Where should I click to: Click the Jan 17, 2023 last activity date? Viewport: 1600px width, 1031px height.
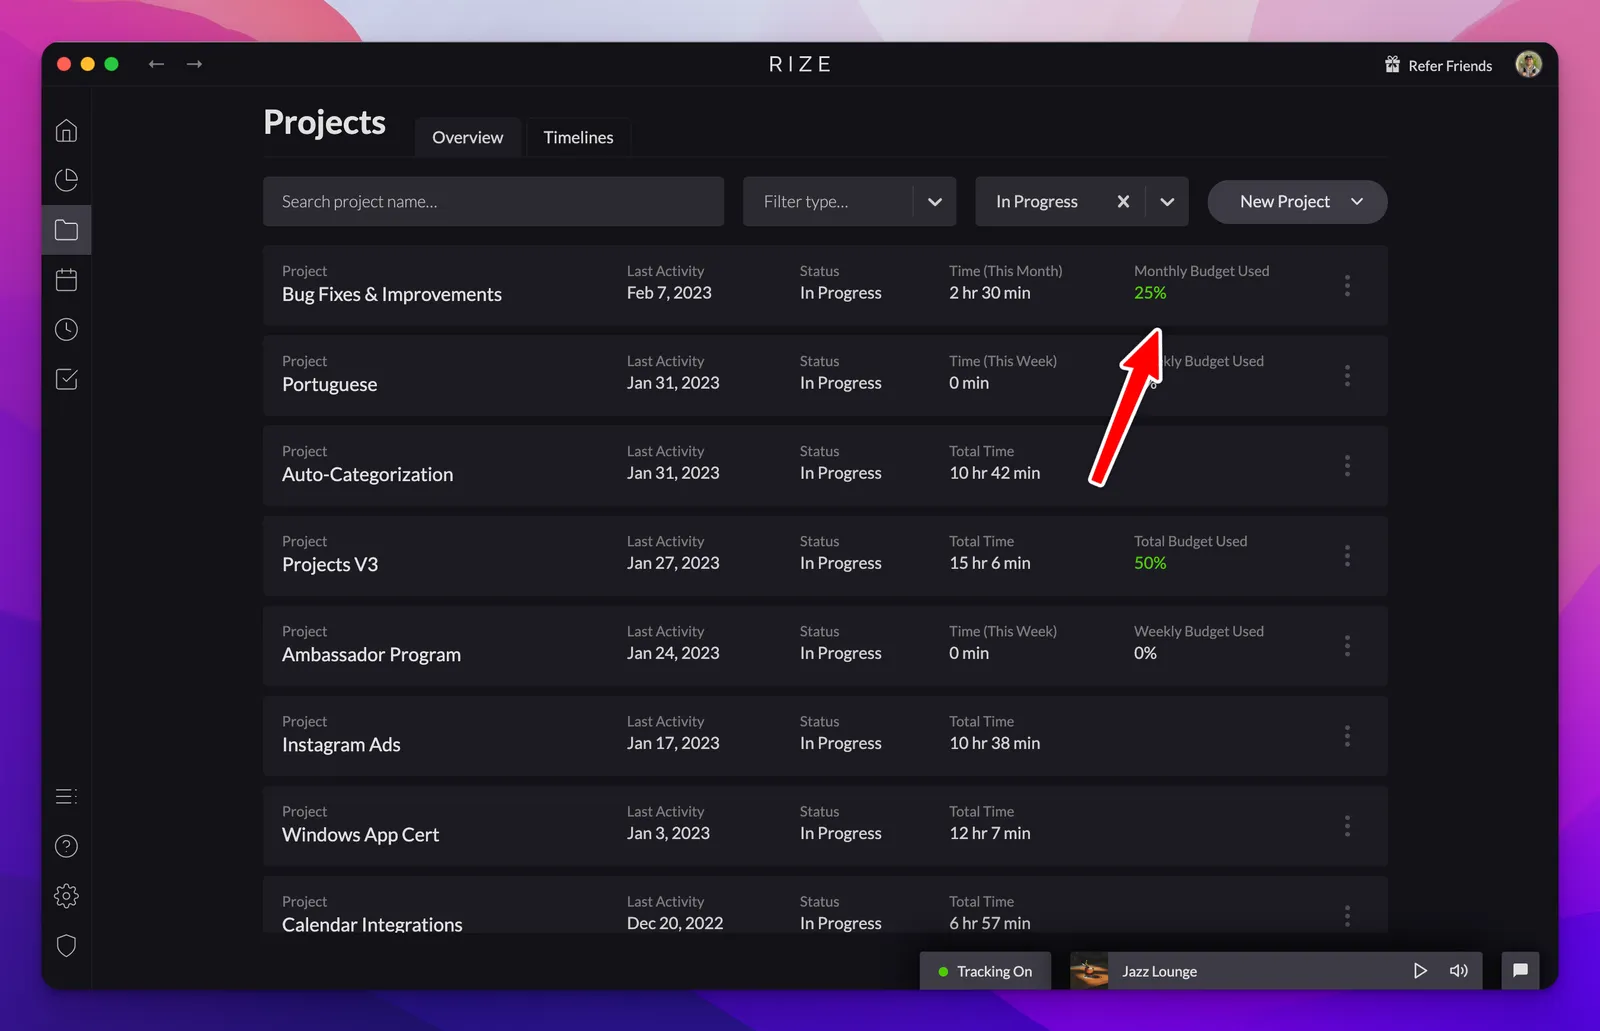(673, 743)
